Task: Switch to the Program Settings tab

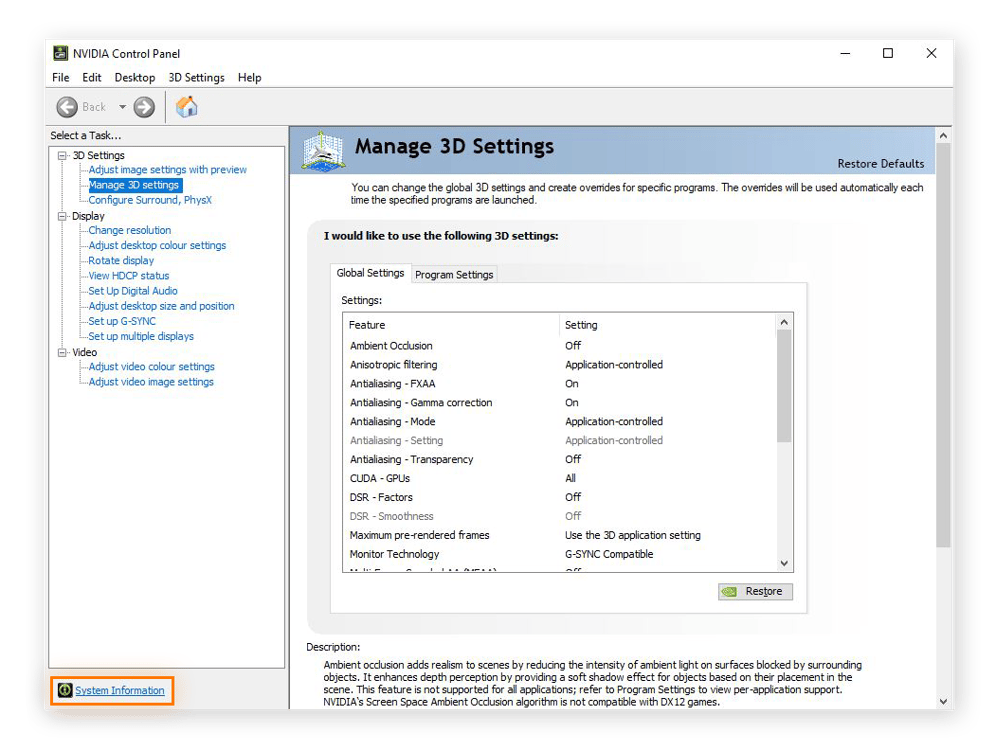Action: point(453,274)
